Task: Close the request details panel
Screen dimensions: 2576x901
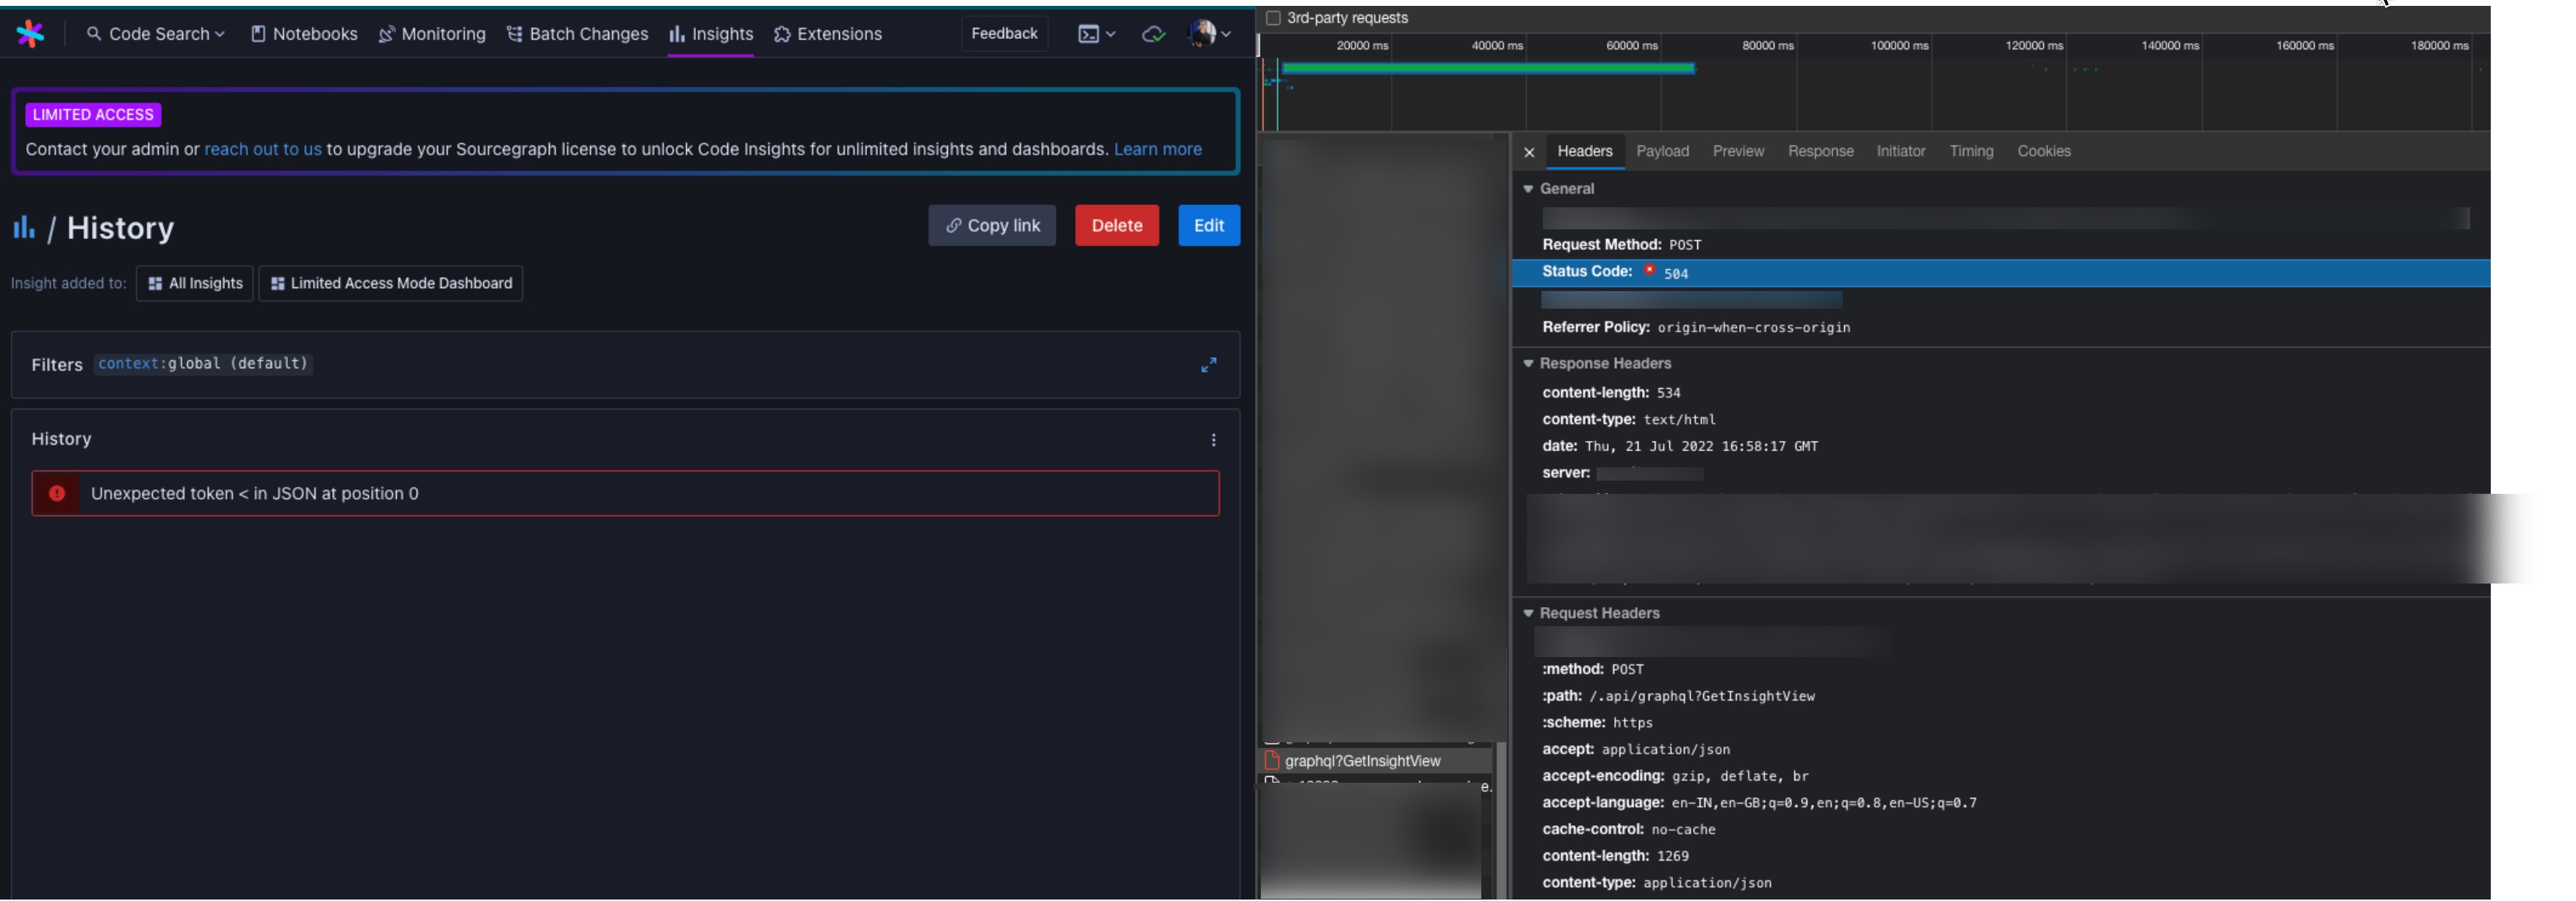Action: (x=1528, y=153)
